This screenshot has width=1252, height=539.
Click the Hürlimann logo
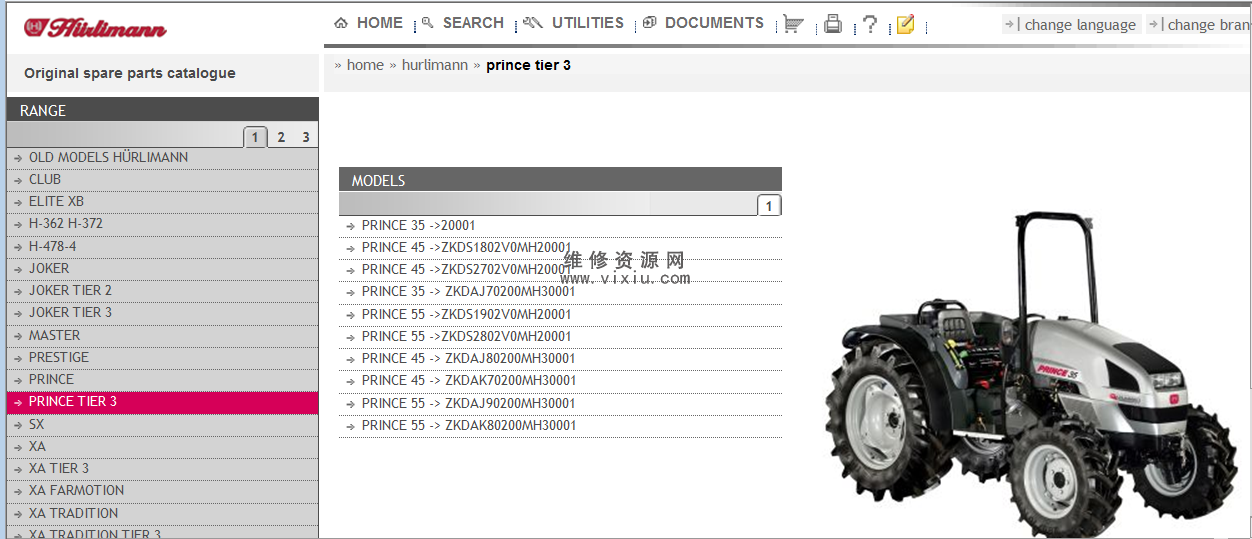[96, 28]
